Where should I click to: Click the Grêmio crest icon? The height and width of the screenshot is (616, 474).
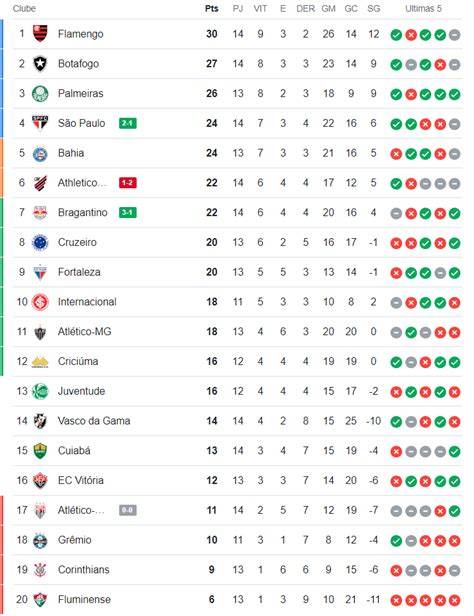[x=40, y=540]
